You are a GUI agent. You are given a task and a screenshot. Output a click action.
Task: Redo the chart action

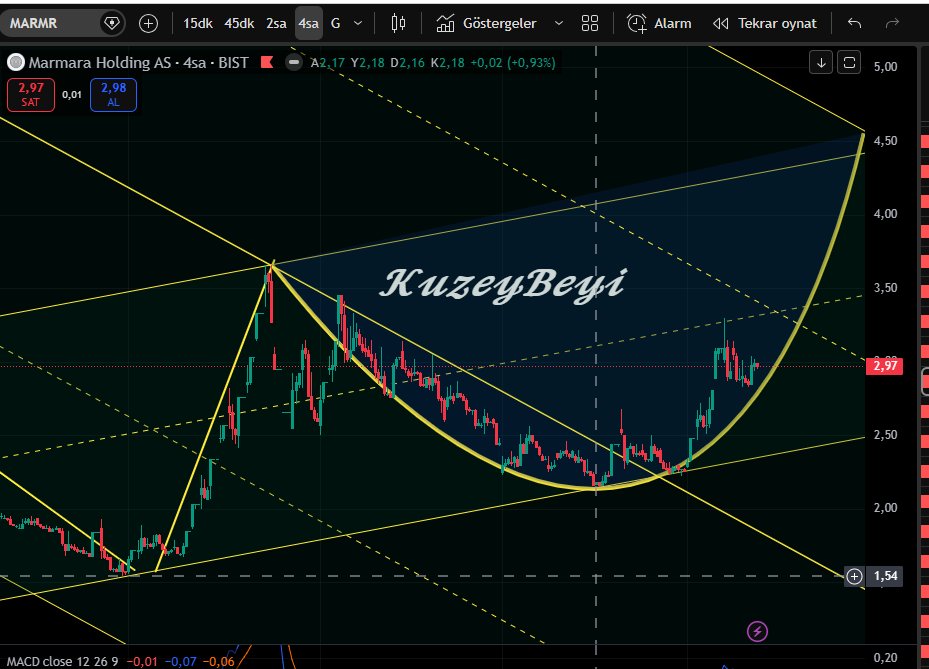click(892, 23)
